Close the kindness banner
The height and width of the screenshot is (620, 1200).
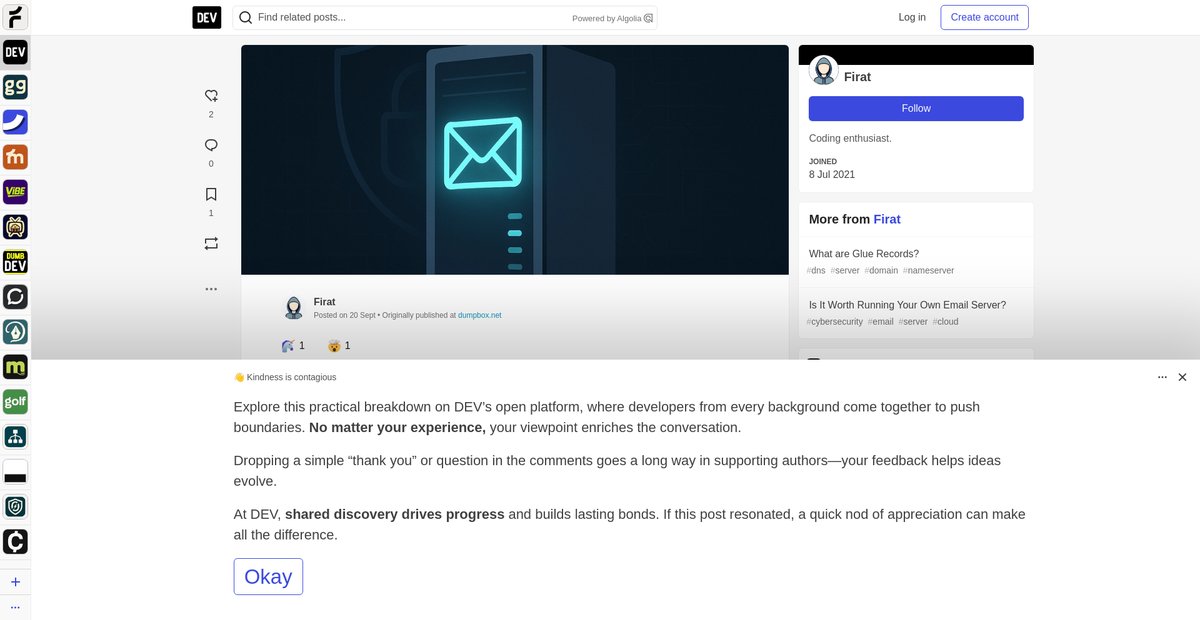point(1182,377)
